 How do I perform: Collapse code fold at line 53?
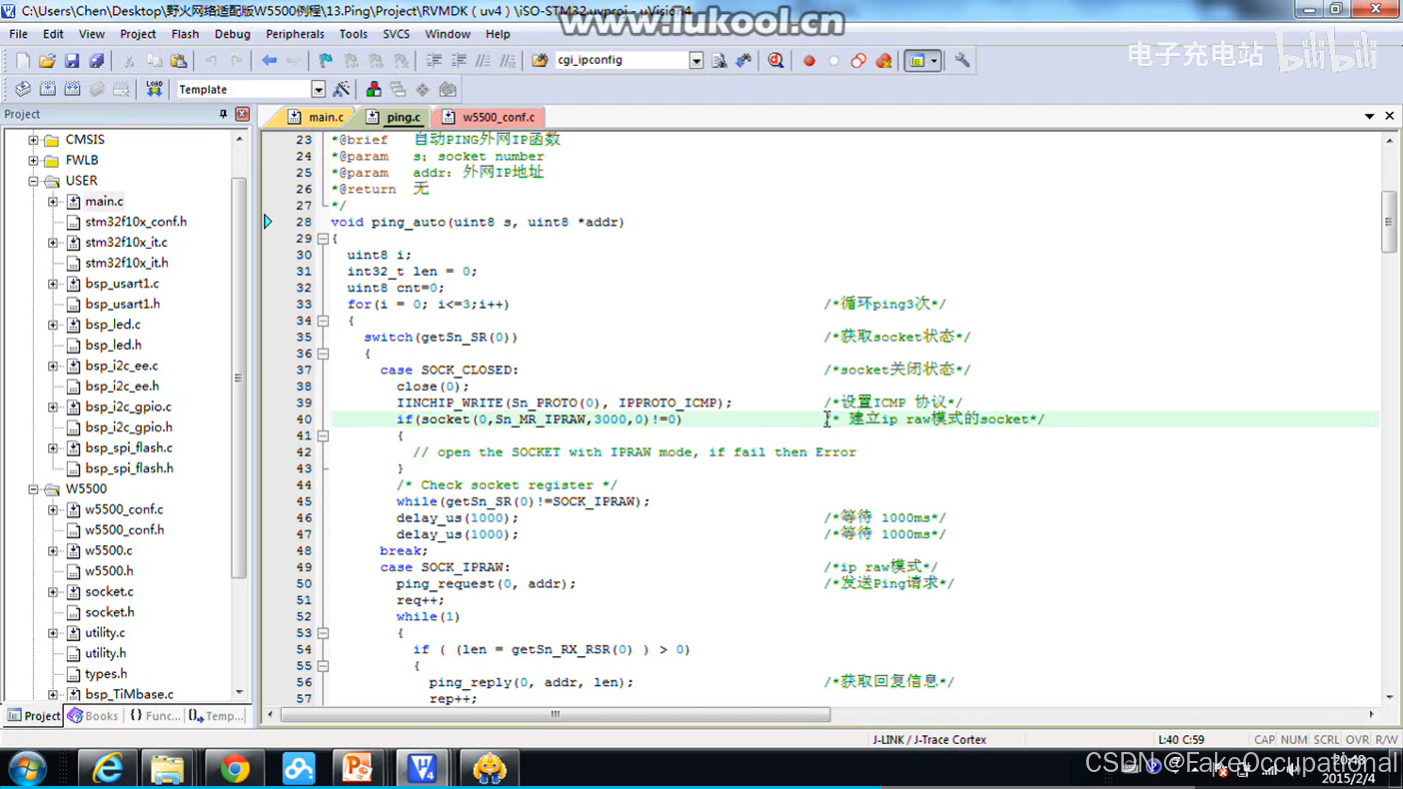pyautogui.click(x=323, y=633)
